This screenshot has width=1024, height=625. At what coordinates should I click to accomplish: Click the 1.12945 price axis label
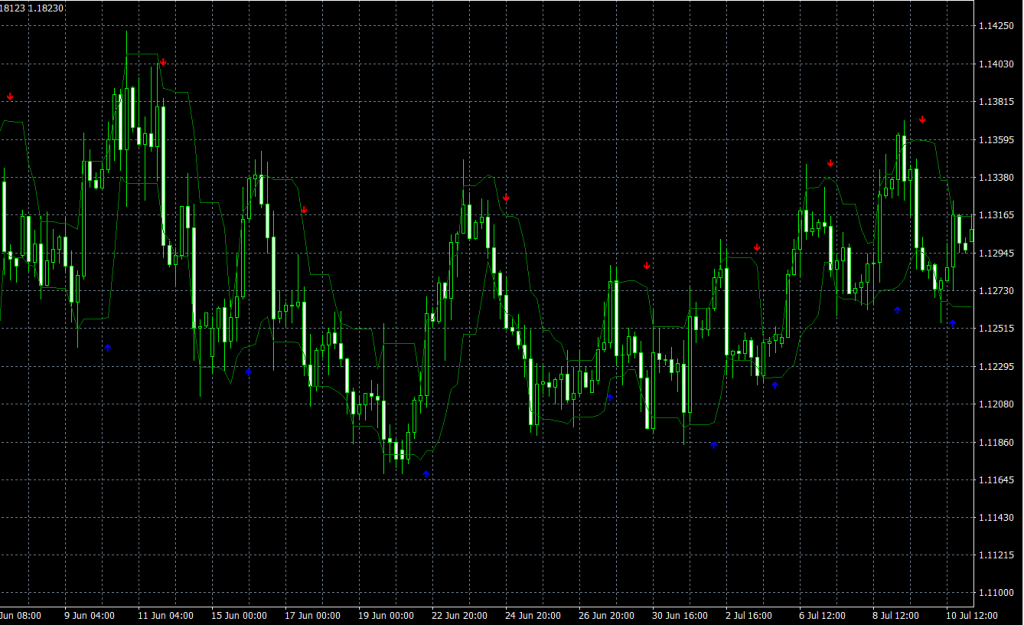[996, 253]
